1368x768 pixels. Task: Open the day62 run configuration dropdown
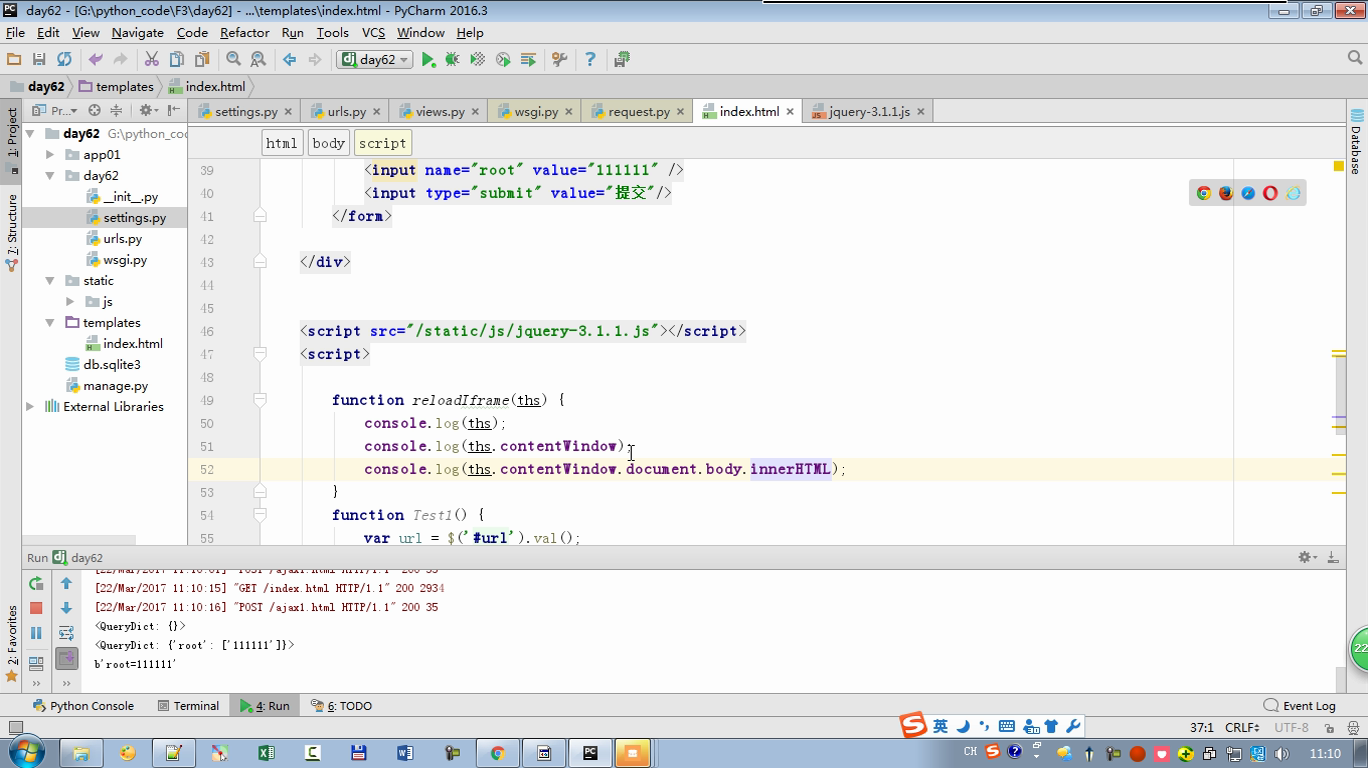coord(376,60)
